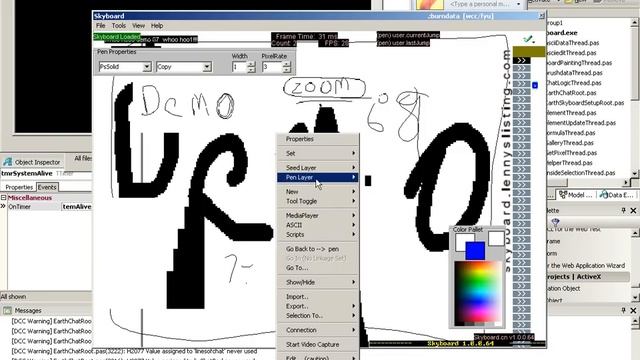Click the warning mentioning 'linesofchat' never used

(x=135, y=351)
